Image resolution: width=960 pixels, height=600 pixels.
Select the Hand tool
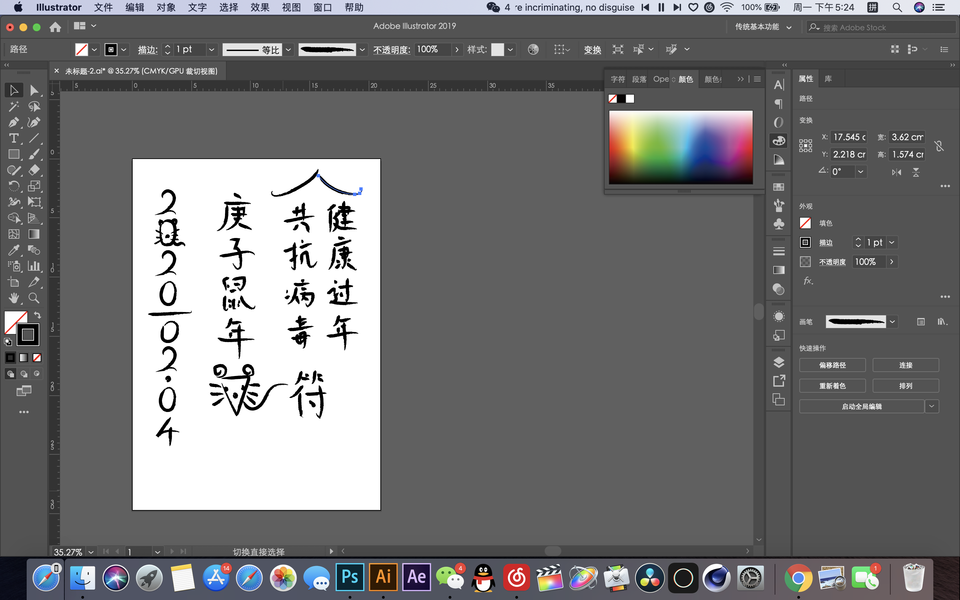[13, 298]
